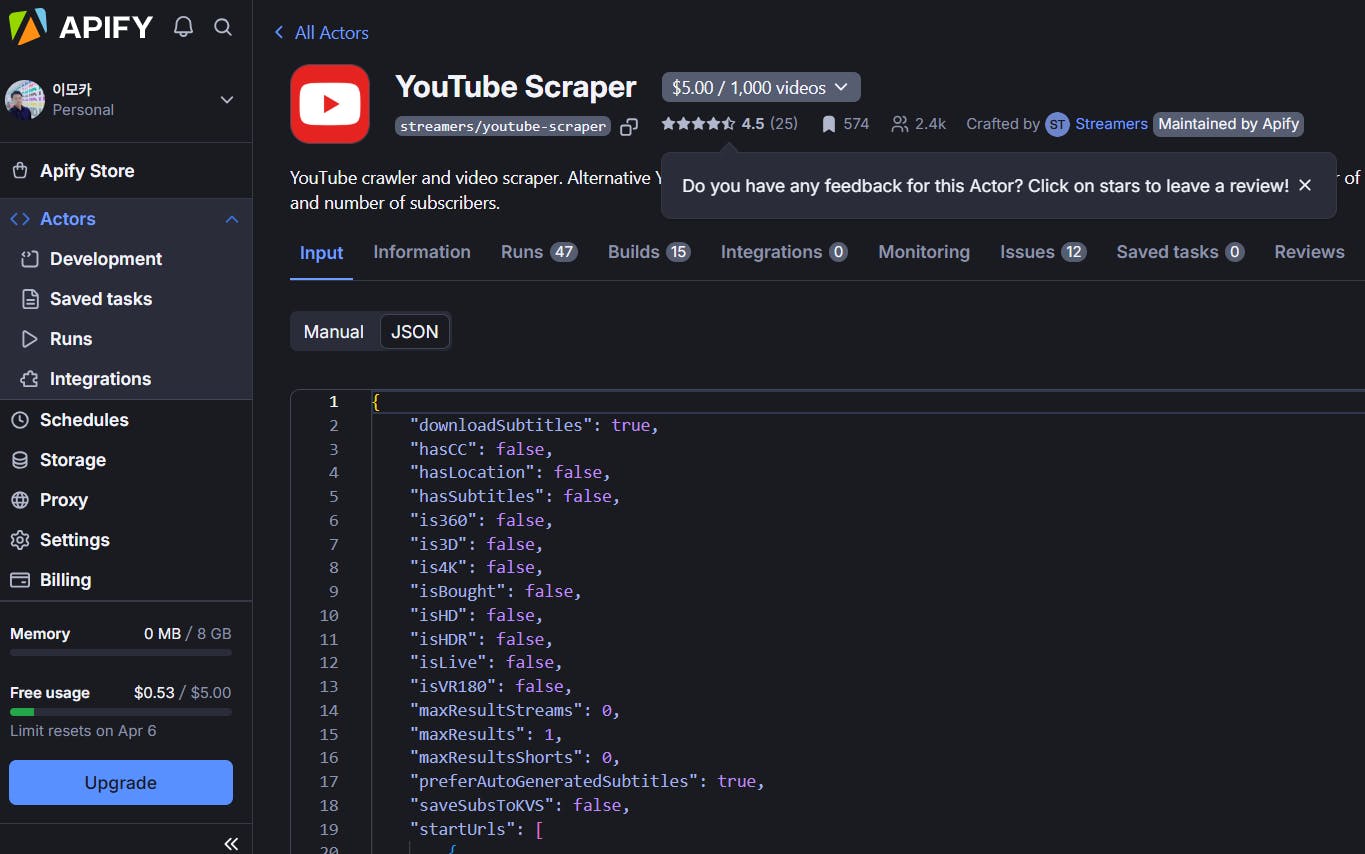Screen dimensions: 1365x854
Task: Click the star rating icons
Action: coord(698,124)
